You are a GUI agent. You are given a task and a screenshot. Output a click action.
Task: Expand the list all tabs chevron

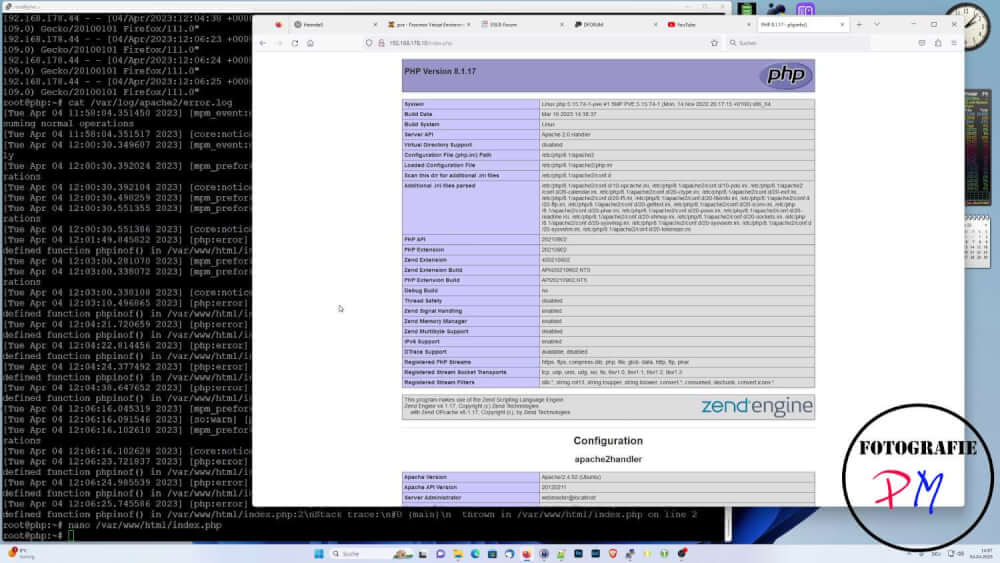click(877, 24)
